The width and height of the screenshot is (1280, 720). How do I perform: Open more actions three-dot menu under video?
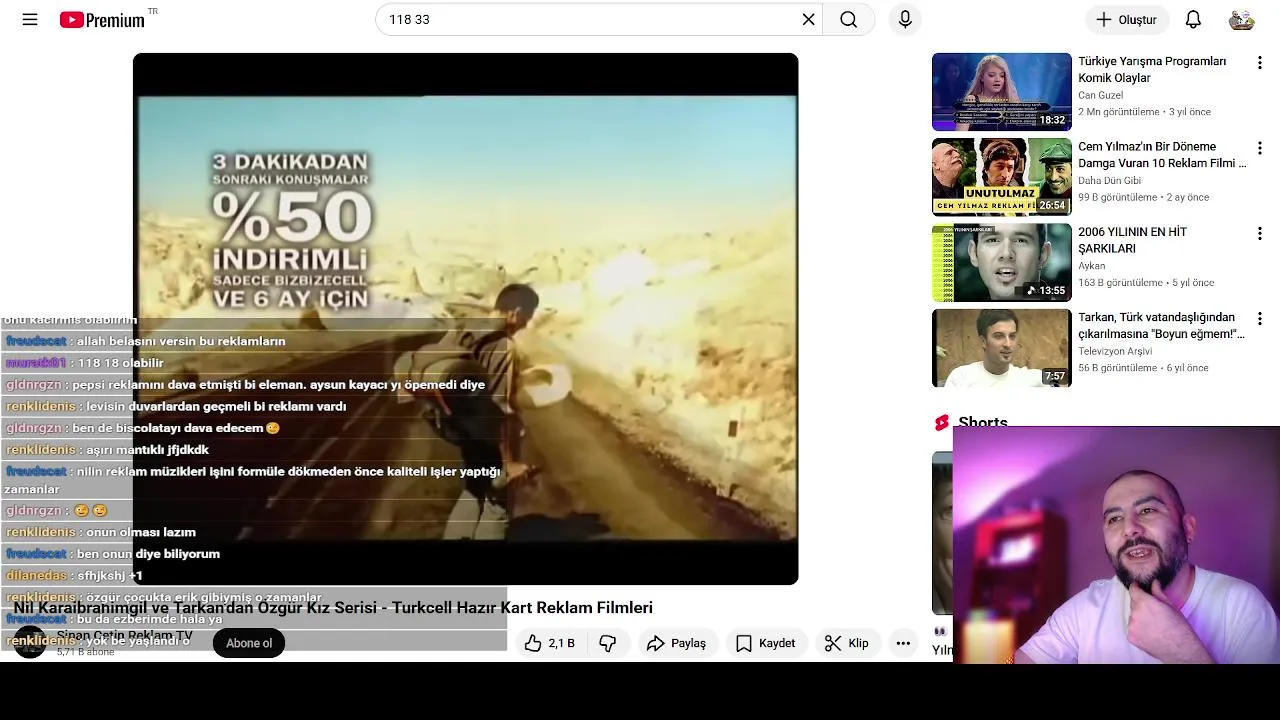coord(903,643)
